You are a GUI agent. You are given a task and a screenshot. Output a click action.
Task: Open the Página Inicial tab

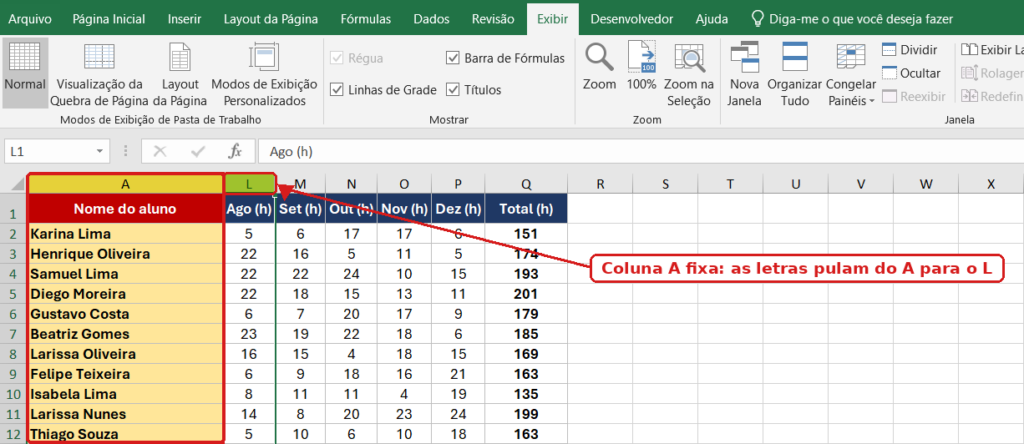(x=109, y=19)
